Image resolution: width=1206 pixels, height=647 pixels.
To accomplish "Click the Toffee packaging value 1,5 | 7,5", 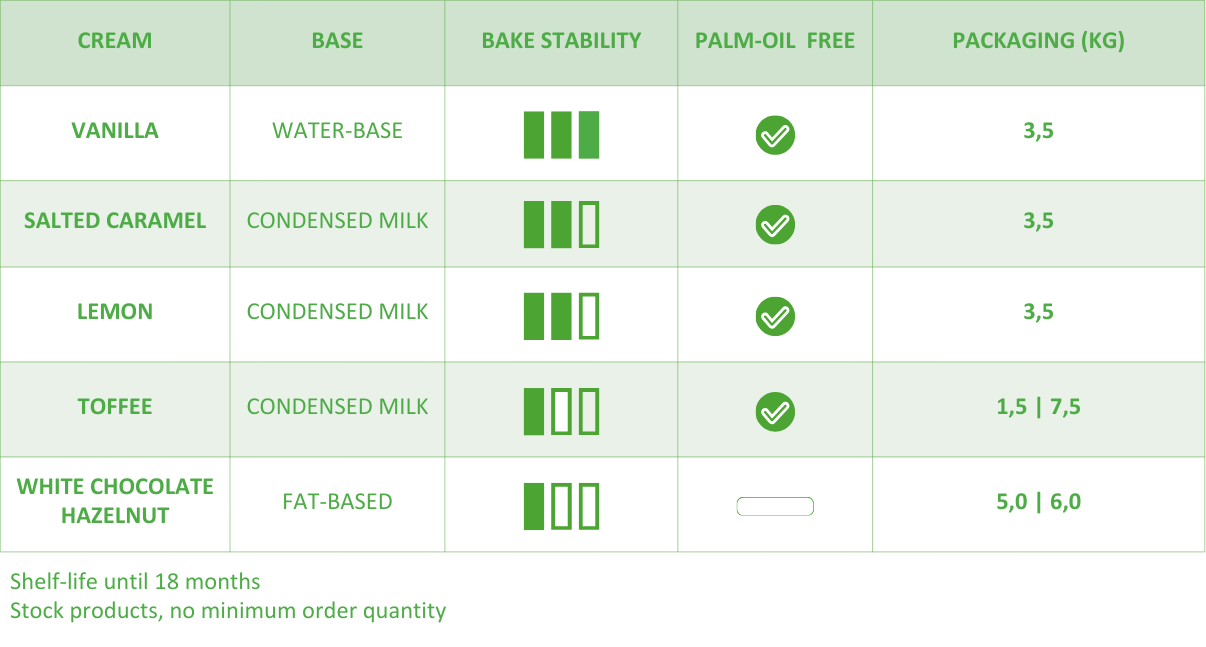I will click(x=1038, y=407).
